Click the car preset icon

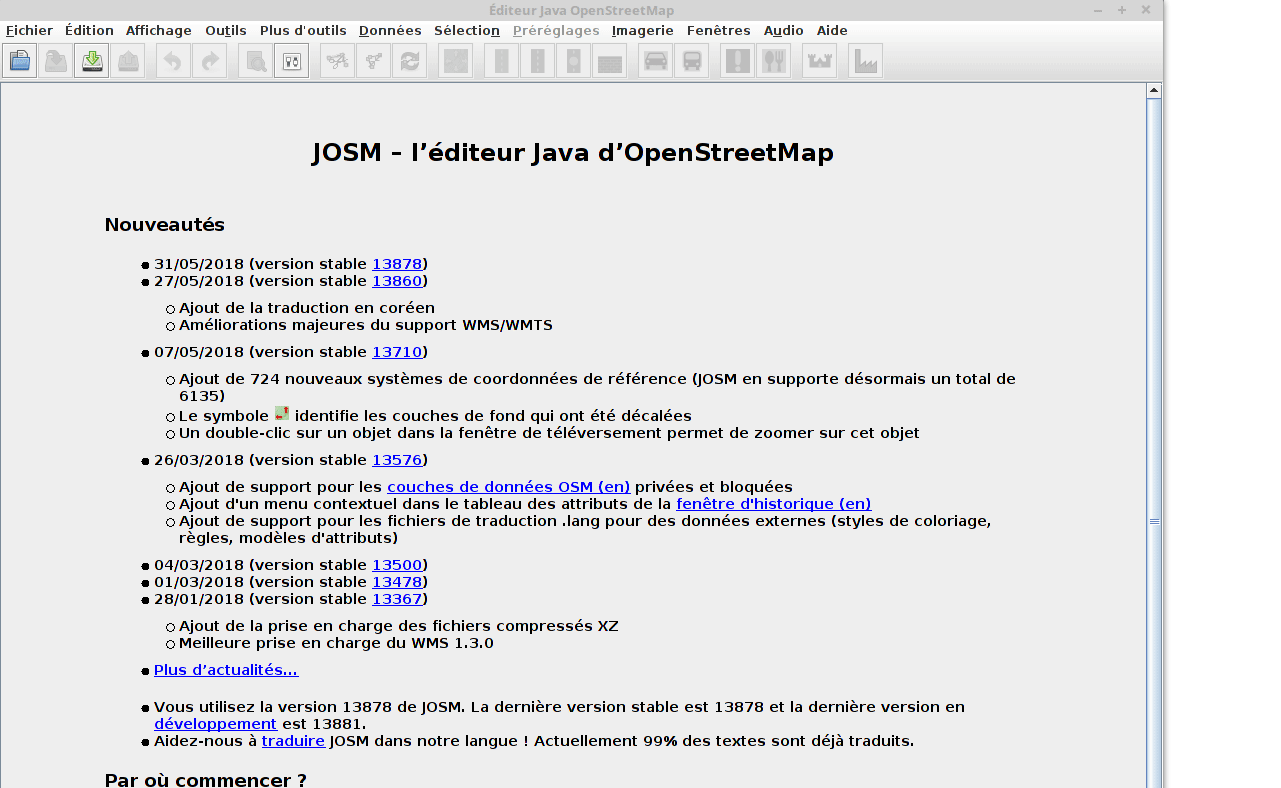(x=655, y=61)
